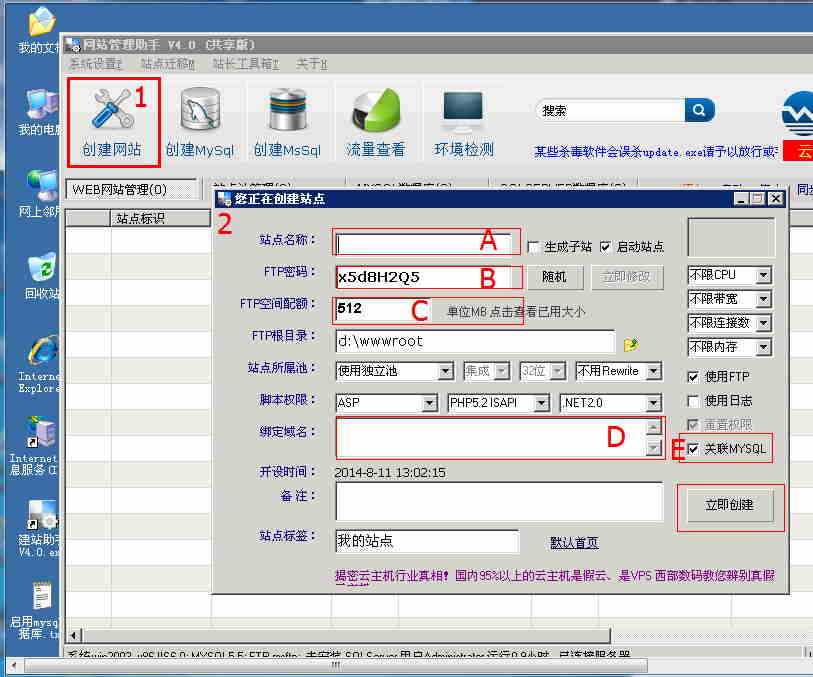This screenshot has width=813, height=677.
Task: Switch to WEB网站管理 tab
Action: click(130, 189)
